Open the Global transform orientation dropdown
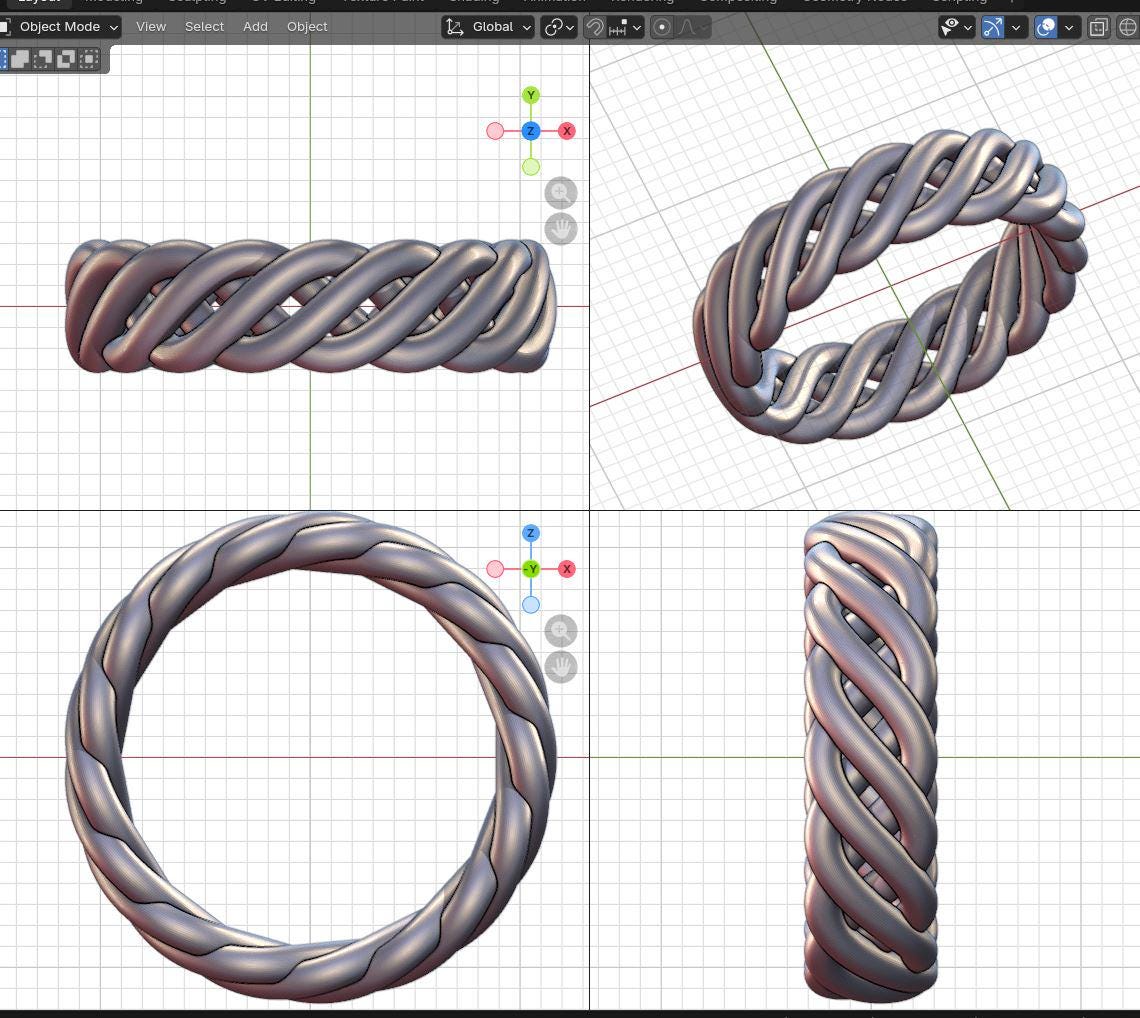The height and width of the screenshot is (1018, 1140). coord(488,27)
